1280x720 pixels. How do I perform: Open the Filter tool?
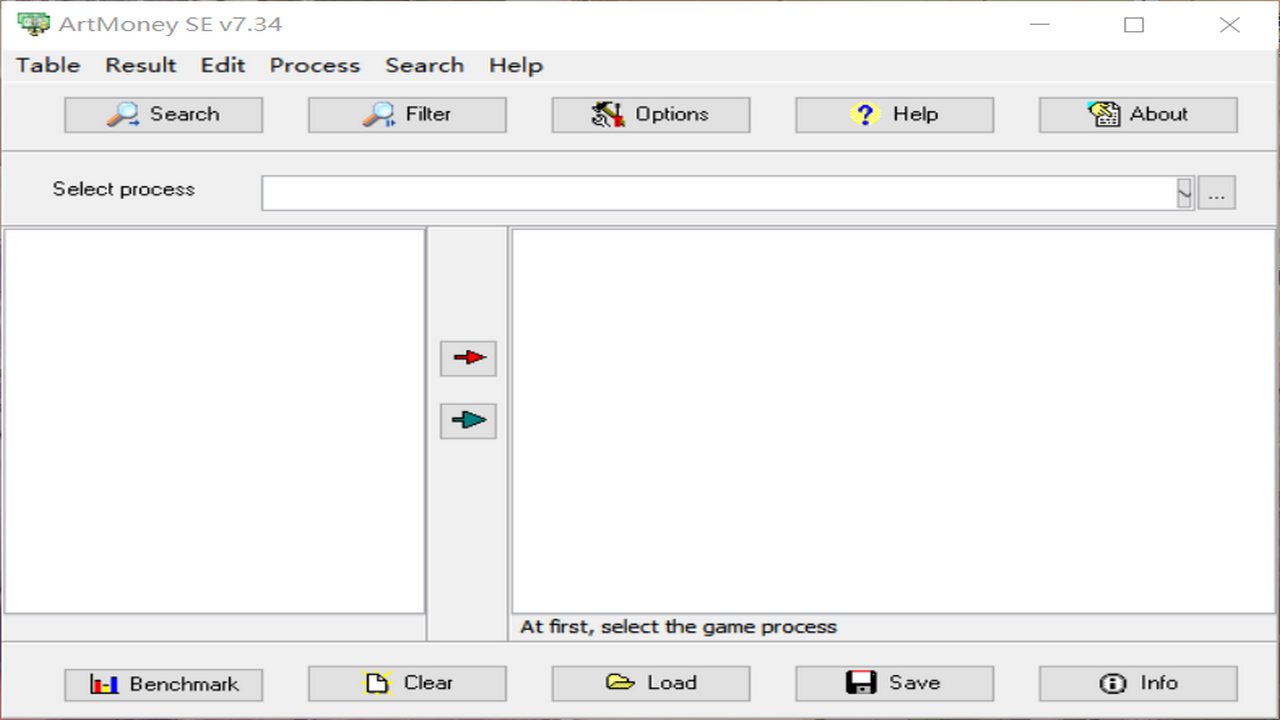click(x=407, y=115)
